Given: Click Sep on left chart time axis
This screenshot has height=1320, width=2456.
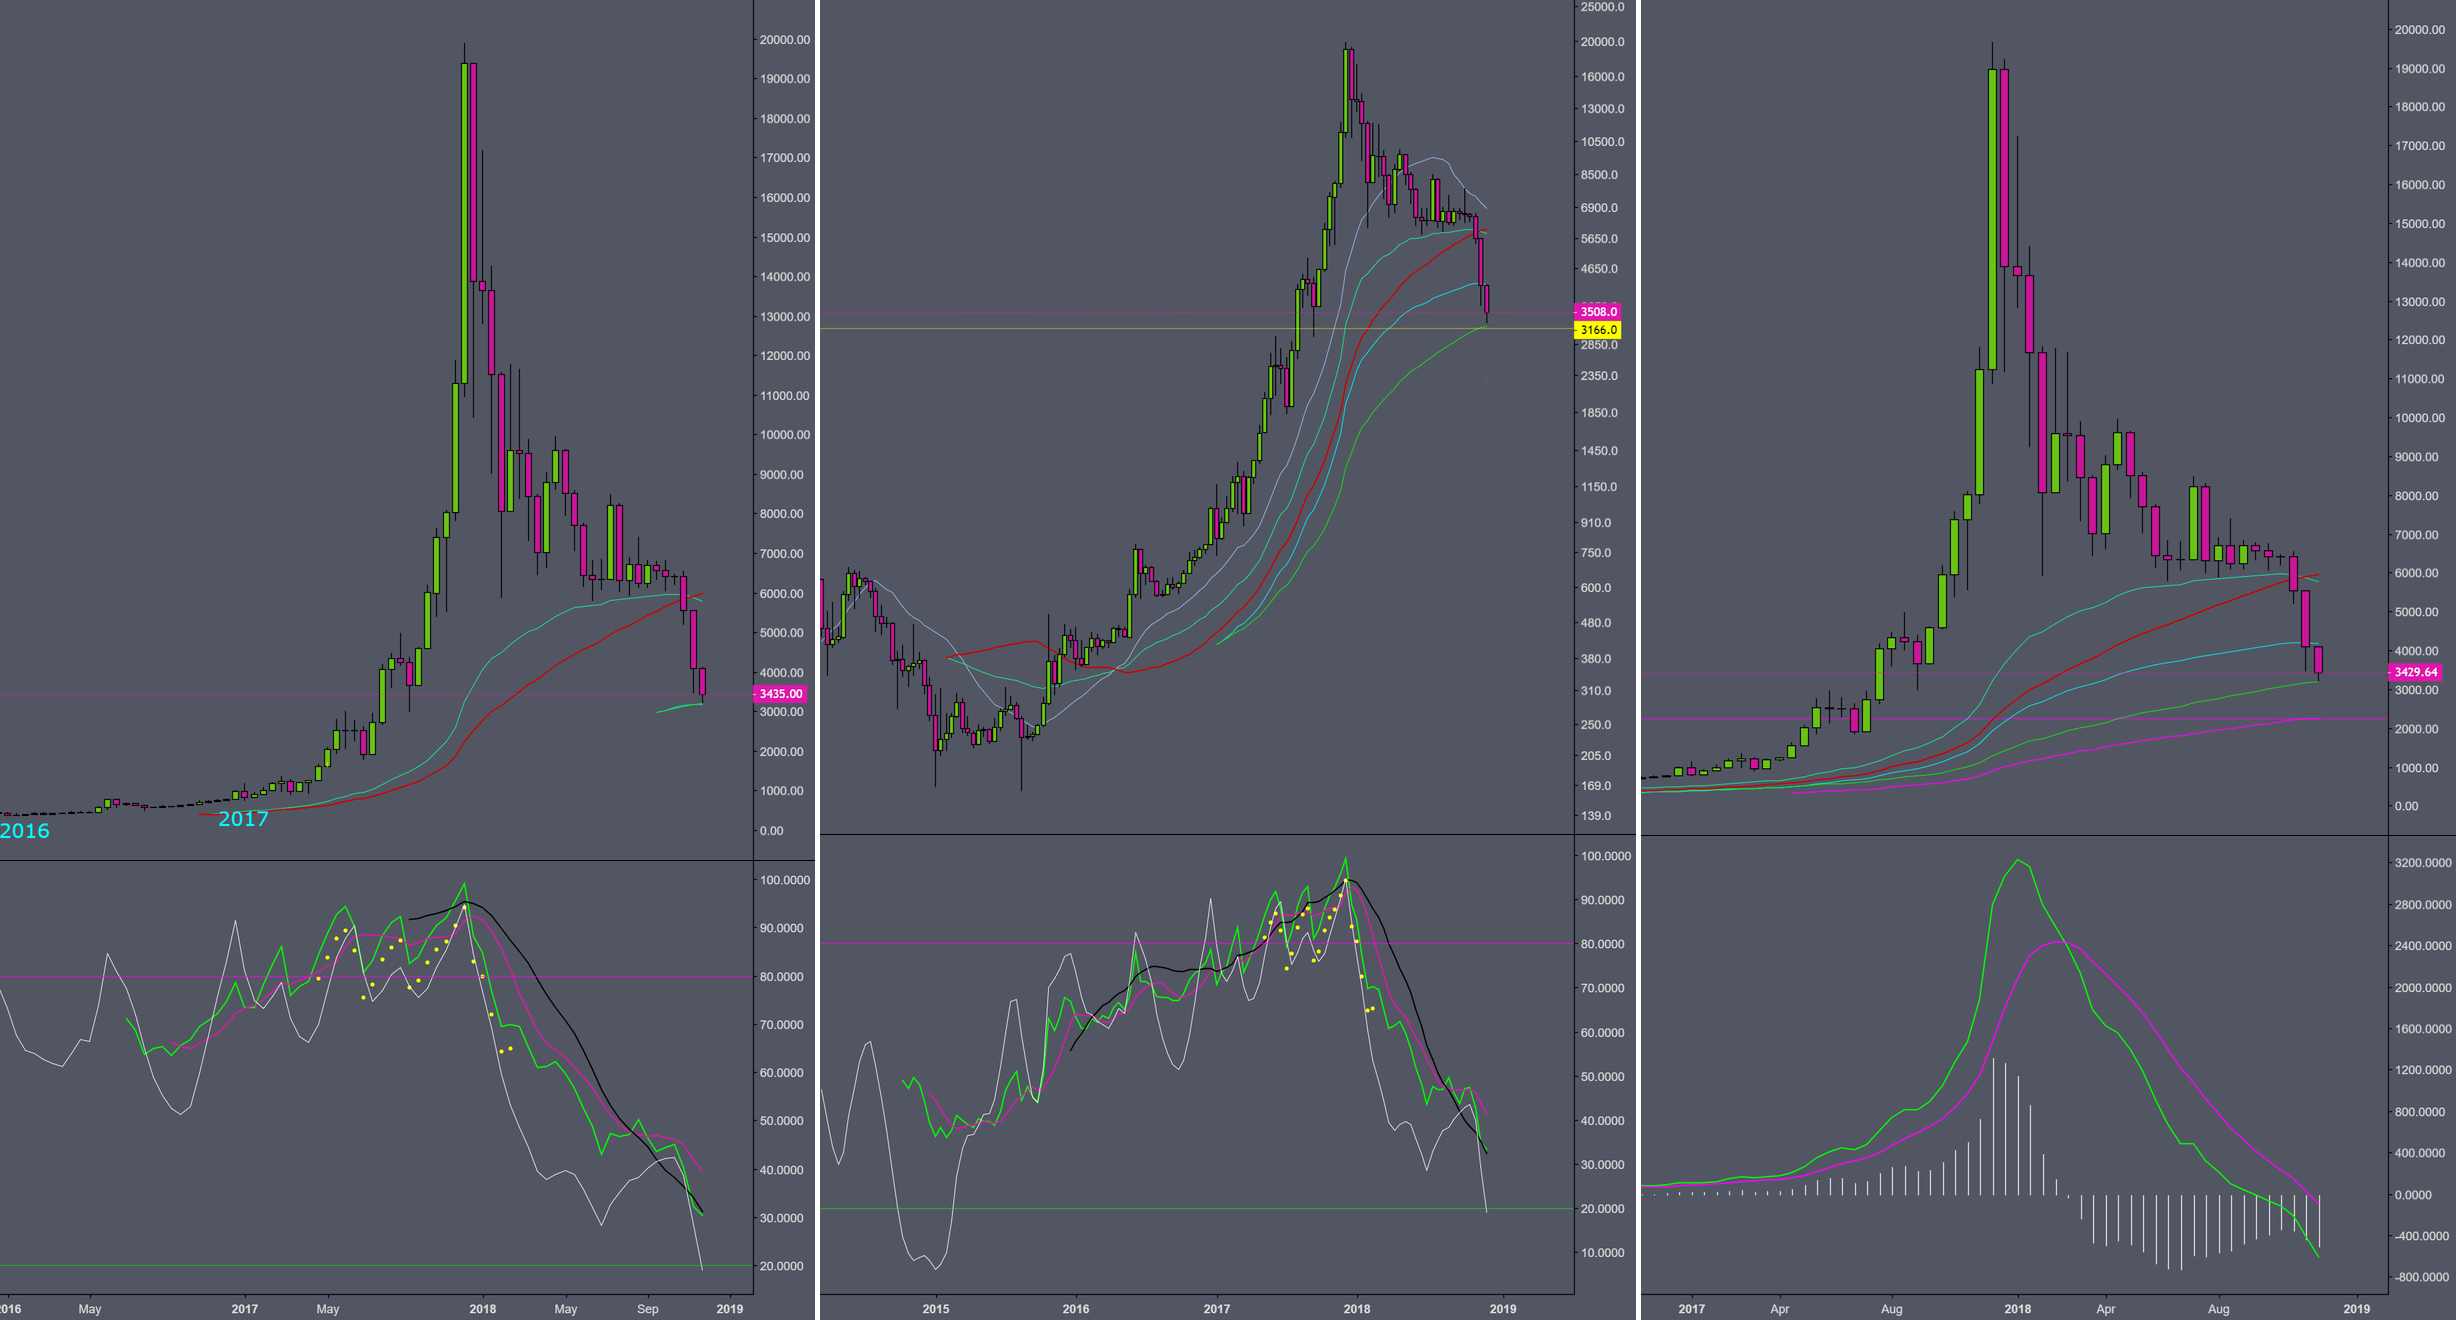Looking at the screenshot, I should coord(648,1309).
